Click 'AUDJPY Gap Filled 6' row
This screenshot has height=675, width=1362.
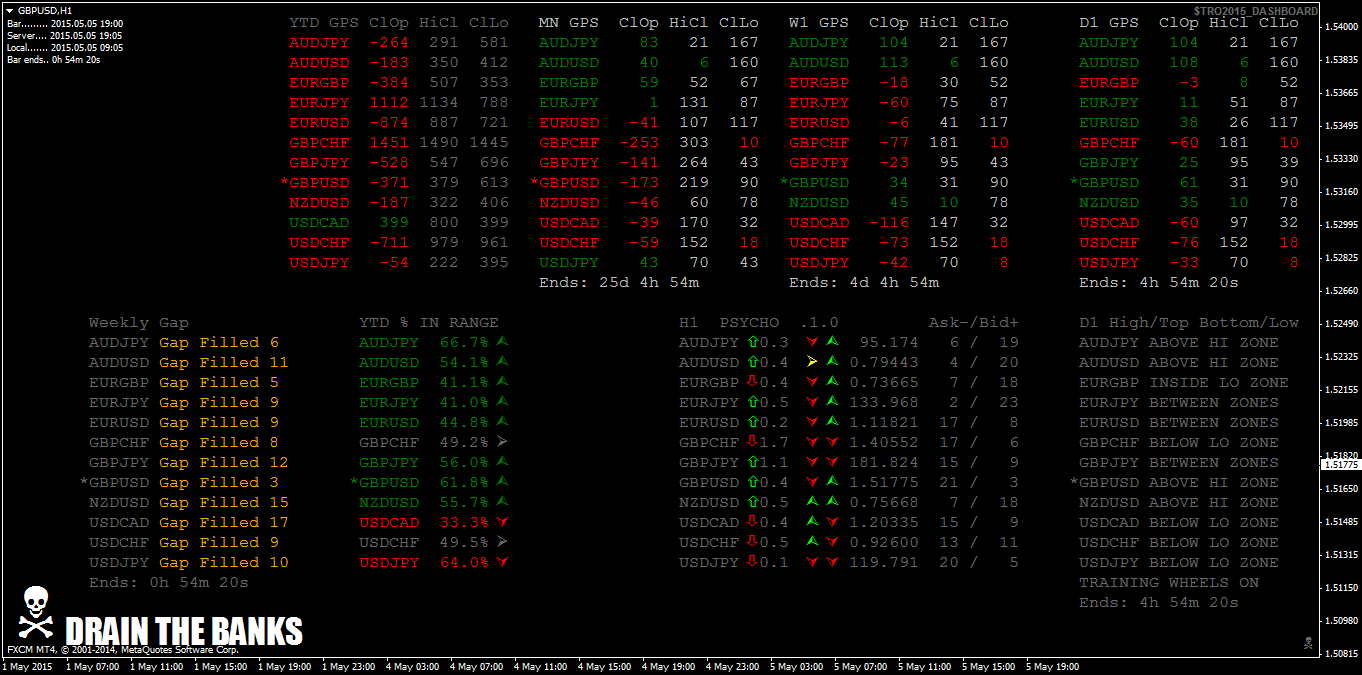point(184,342)
